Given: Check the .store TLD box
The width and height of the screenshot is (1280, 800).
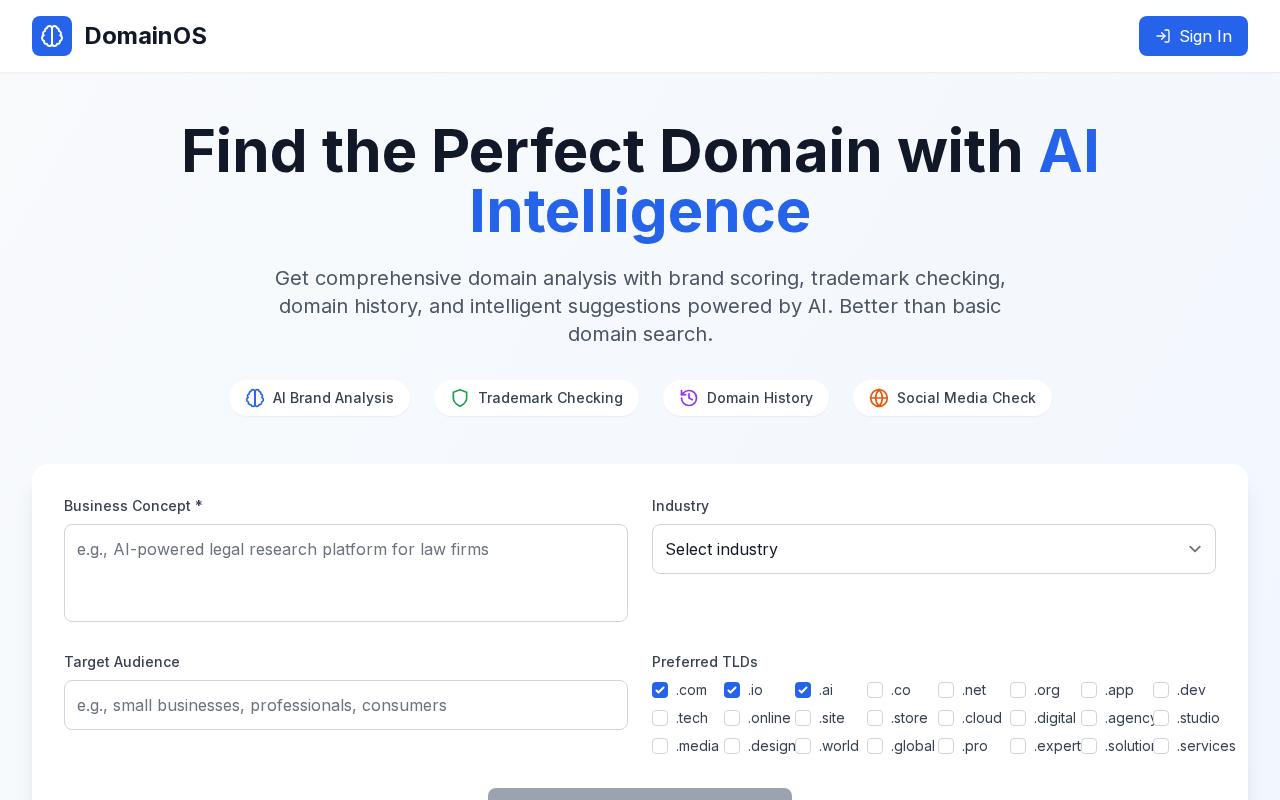Looking at the screenshot, I should click(x=875, y=718).
